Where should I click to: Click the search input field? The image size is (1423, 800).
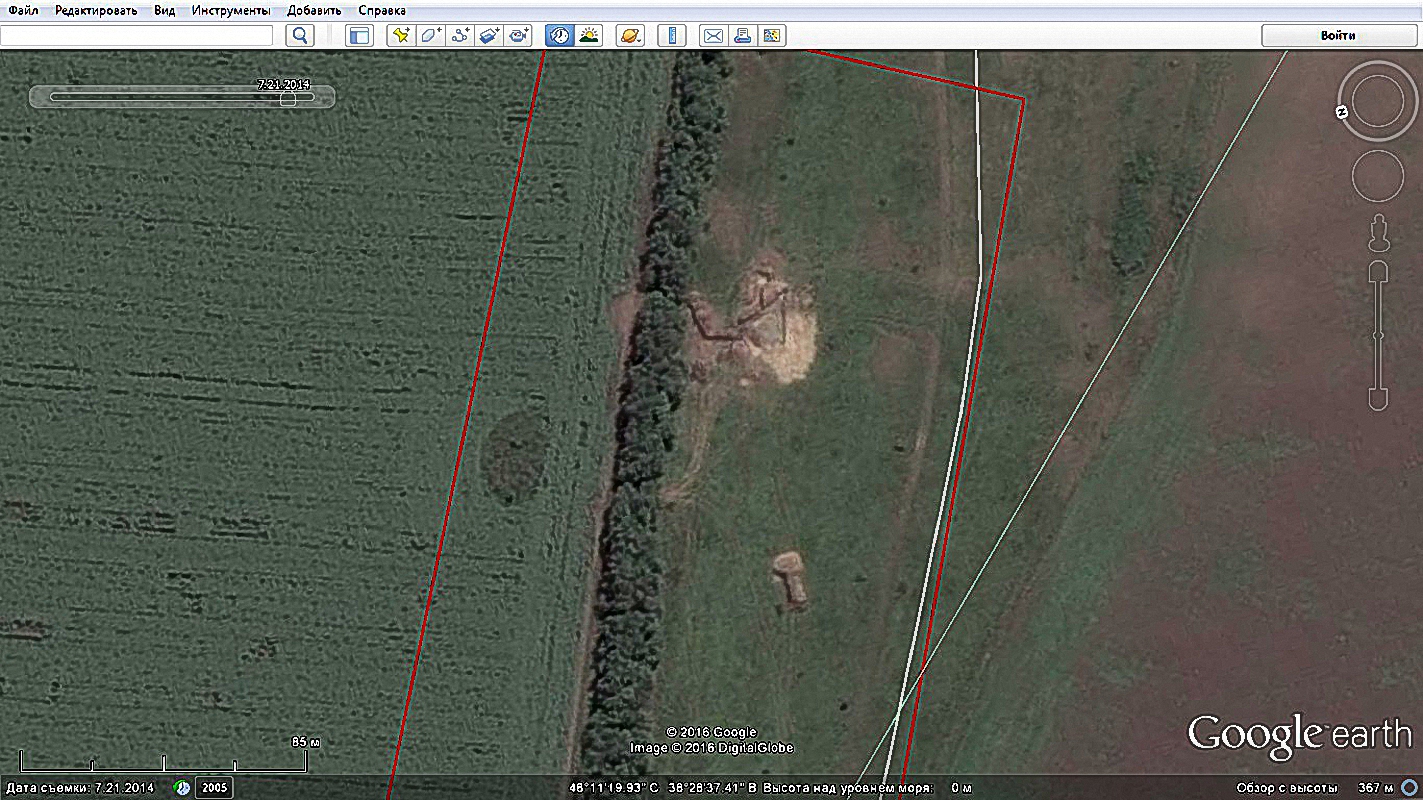click(136, 36)
